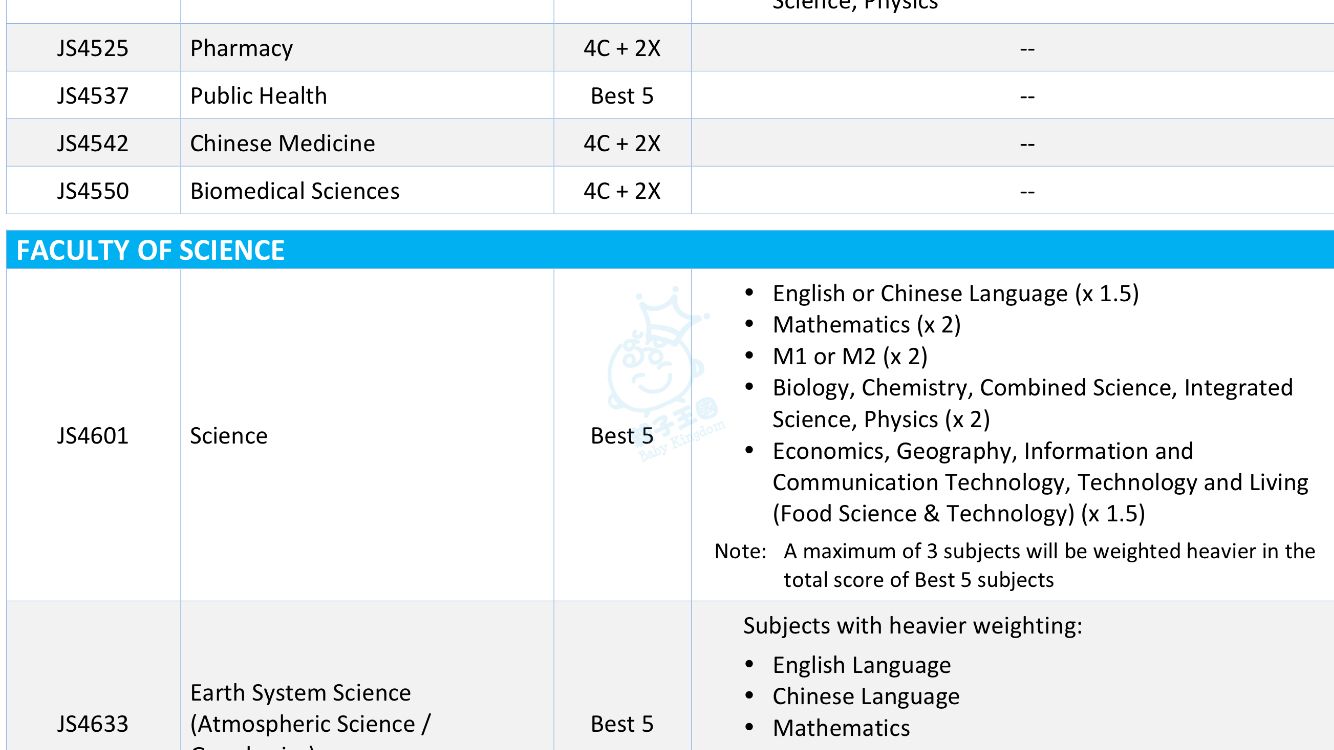Click the English or Chinese Language (x 1.5) bullet
Viewport: 1334px width, 750px height.
pyautogui.click(x=955, y=293)
